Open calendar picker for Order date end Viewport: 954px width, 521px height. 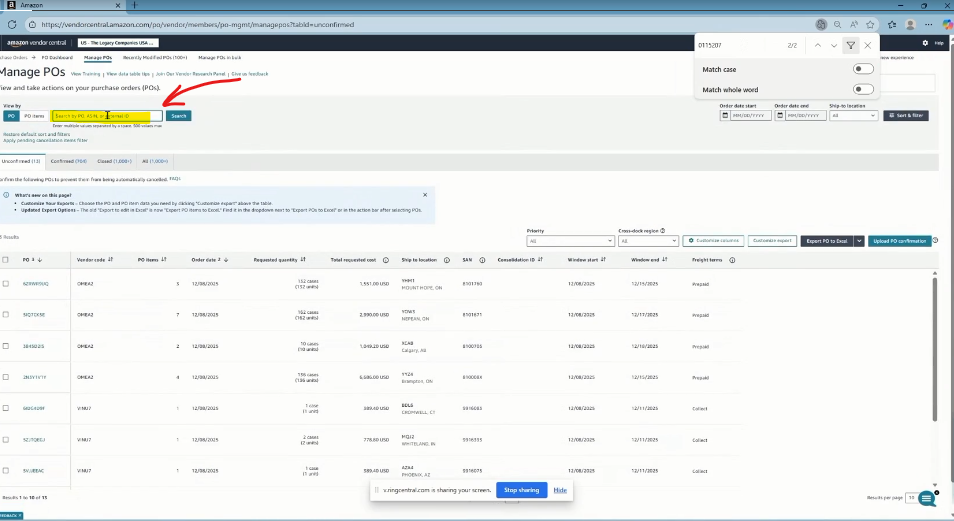coord(779,115)
